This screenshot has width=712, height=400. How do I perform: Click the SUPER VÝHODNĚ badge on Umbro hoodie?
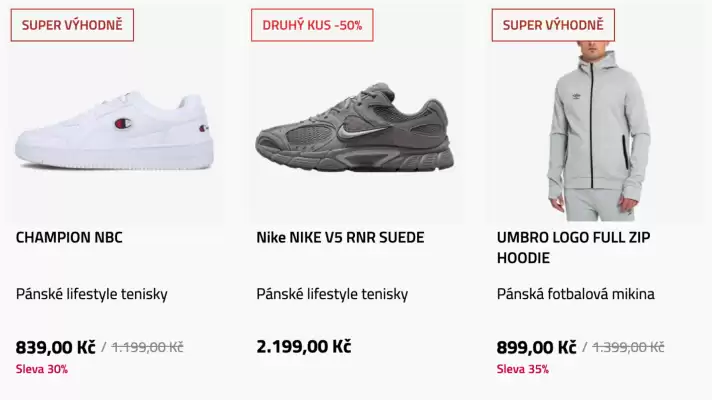pos(553,25)
